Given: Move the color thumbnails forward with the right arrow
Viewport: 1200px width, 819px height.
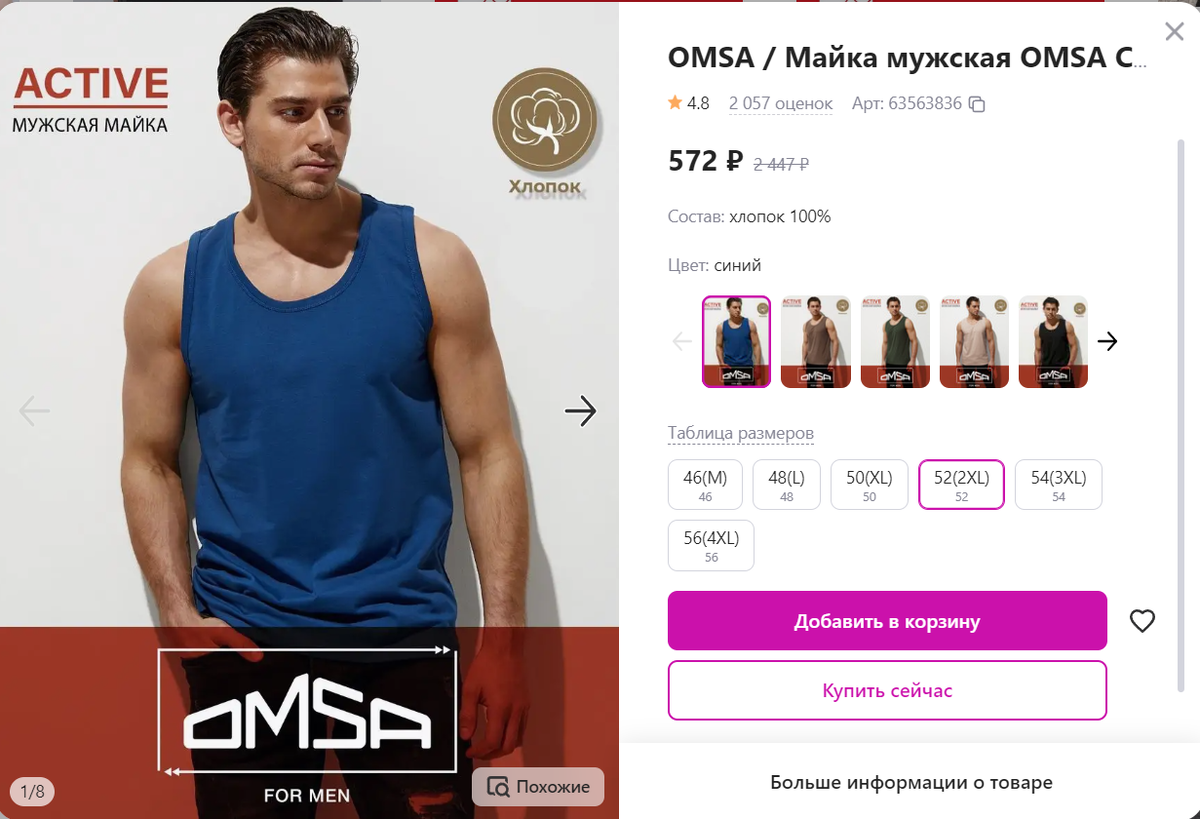Looking at the screenshot, I should tap(1107, 341).
